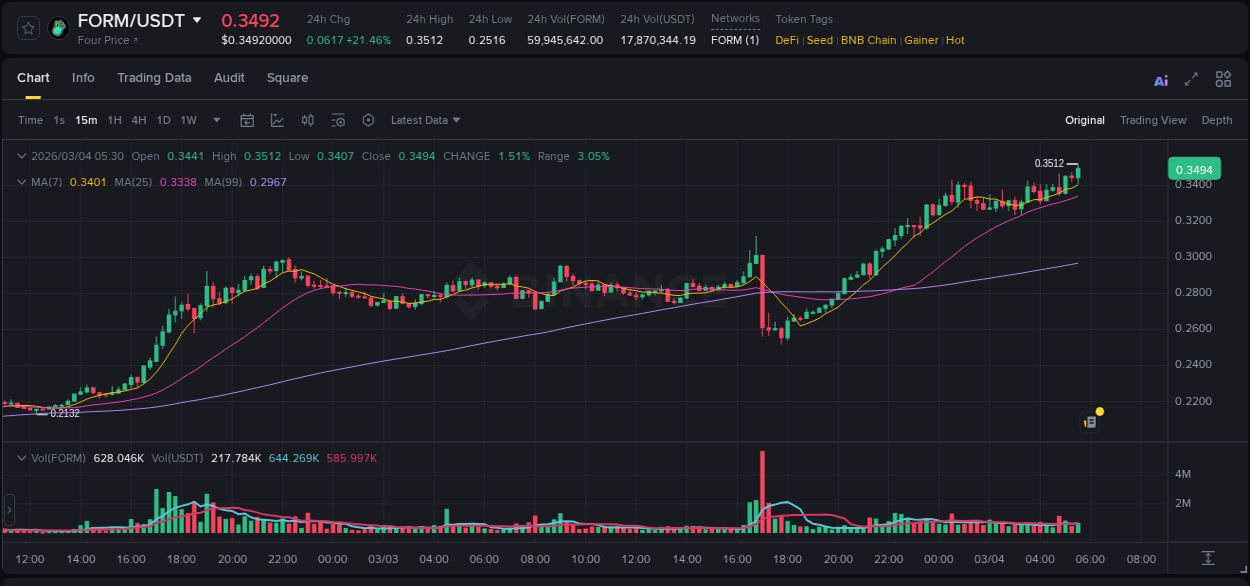Open the indicator settings icon

(338, 120)
